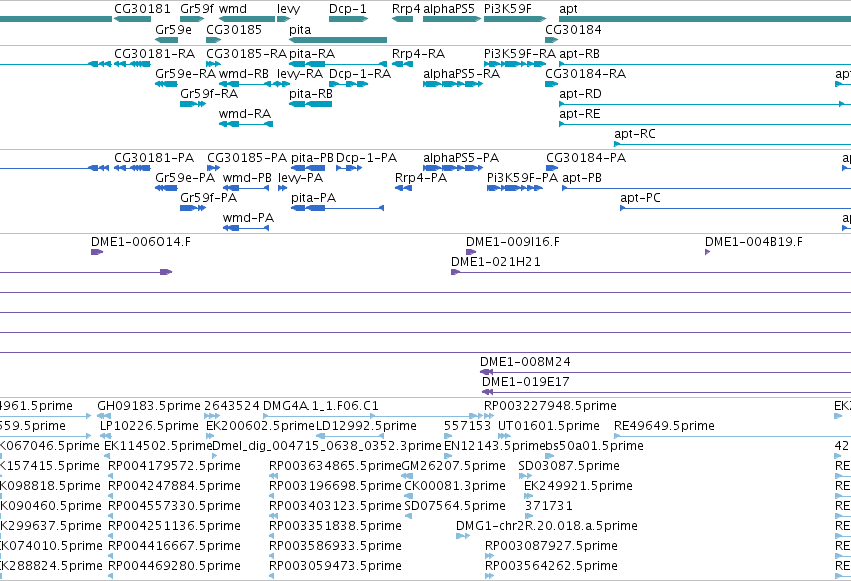Select EST GH09183.5prime
Screen dimensions: 851x581
(x=149, y=406)
